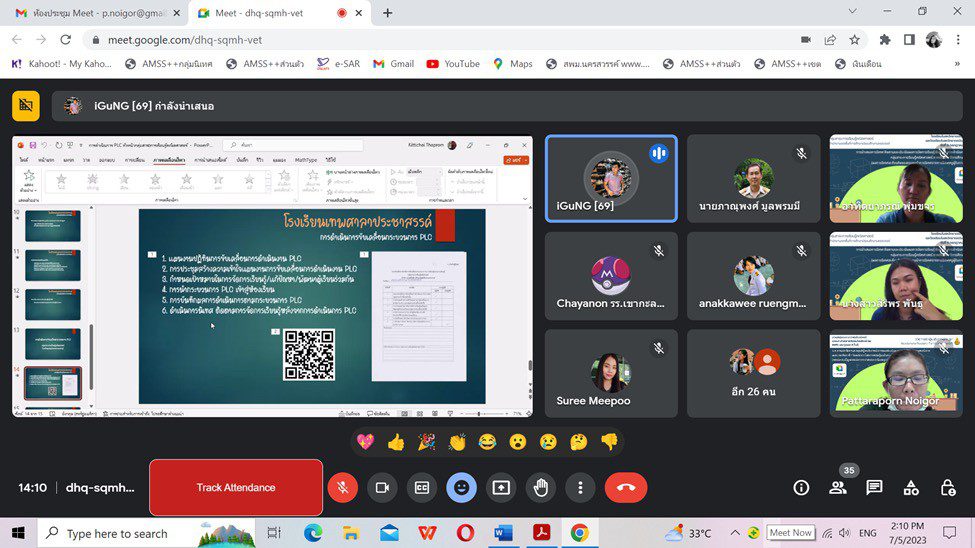Open the share page icon
This screenshot has width=975, height=548.
pos(830,40)
